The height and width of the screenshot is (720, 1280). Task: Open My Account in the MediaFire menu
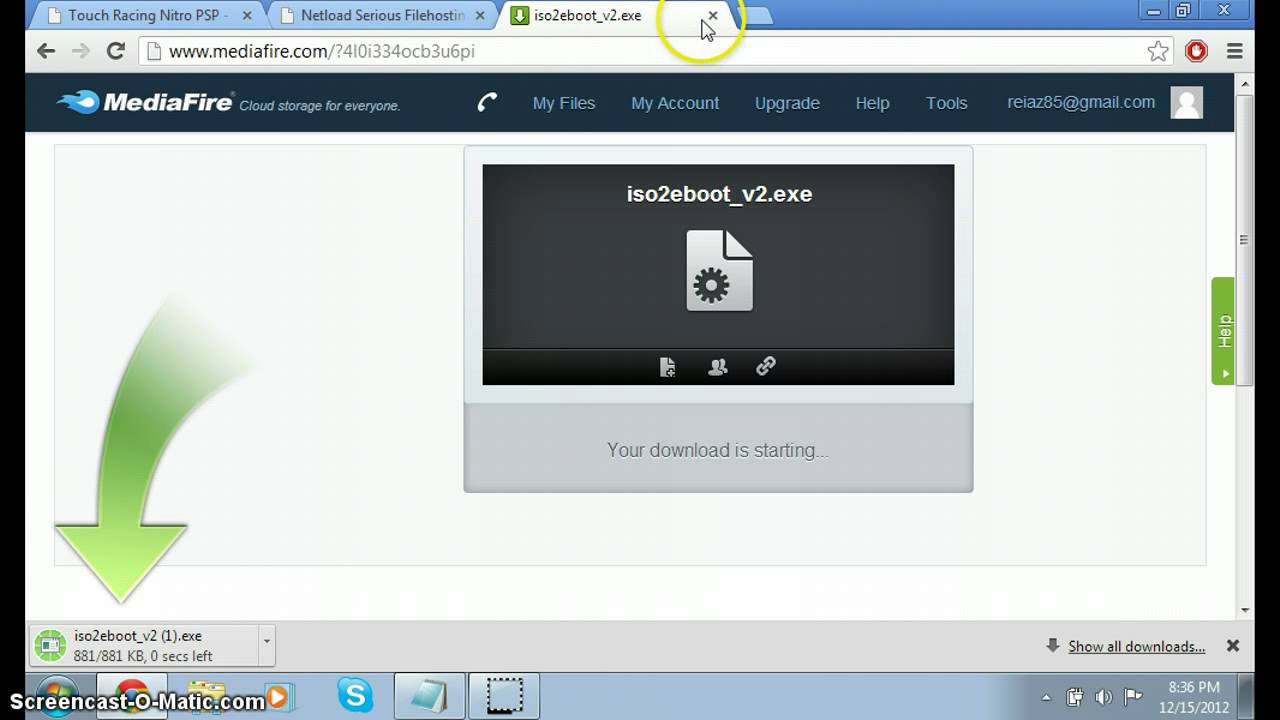[675, 103]
